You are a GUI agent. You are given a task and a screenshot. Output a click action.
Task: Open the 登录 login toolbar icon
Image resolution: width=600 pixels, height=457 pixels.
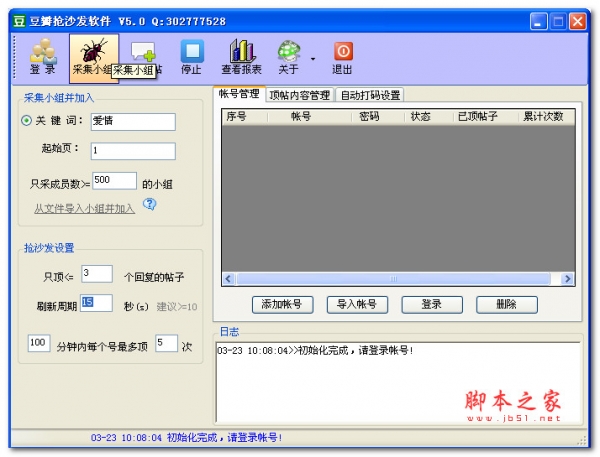pos(43,57)
